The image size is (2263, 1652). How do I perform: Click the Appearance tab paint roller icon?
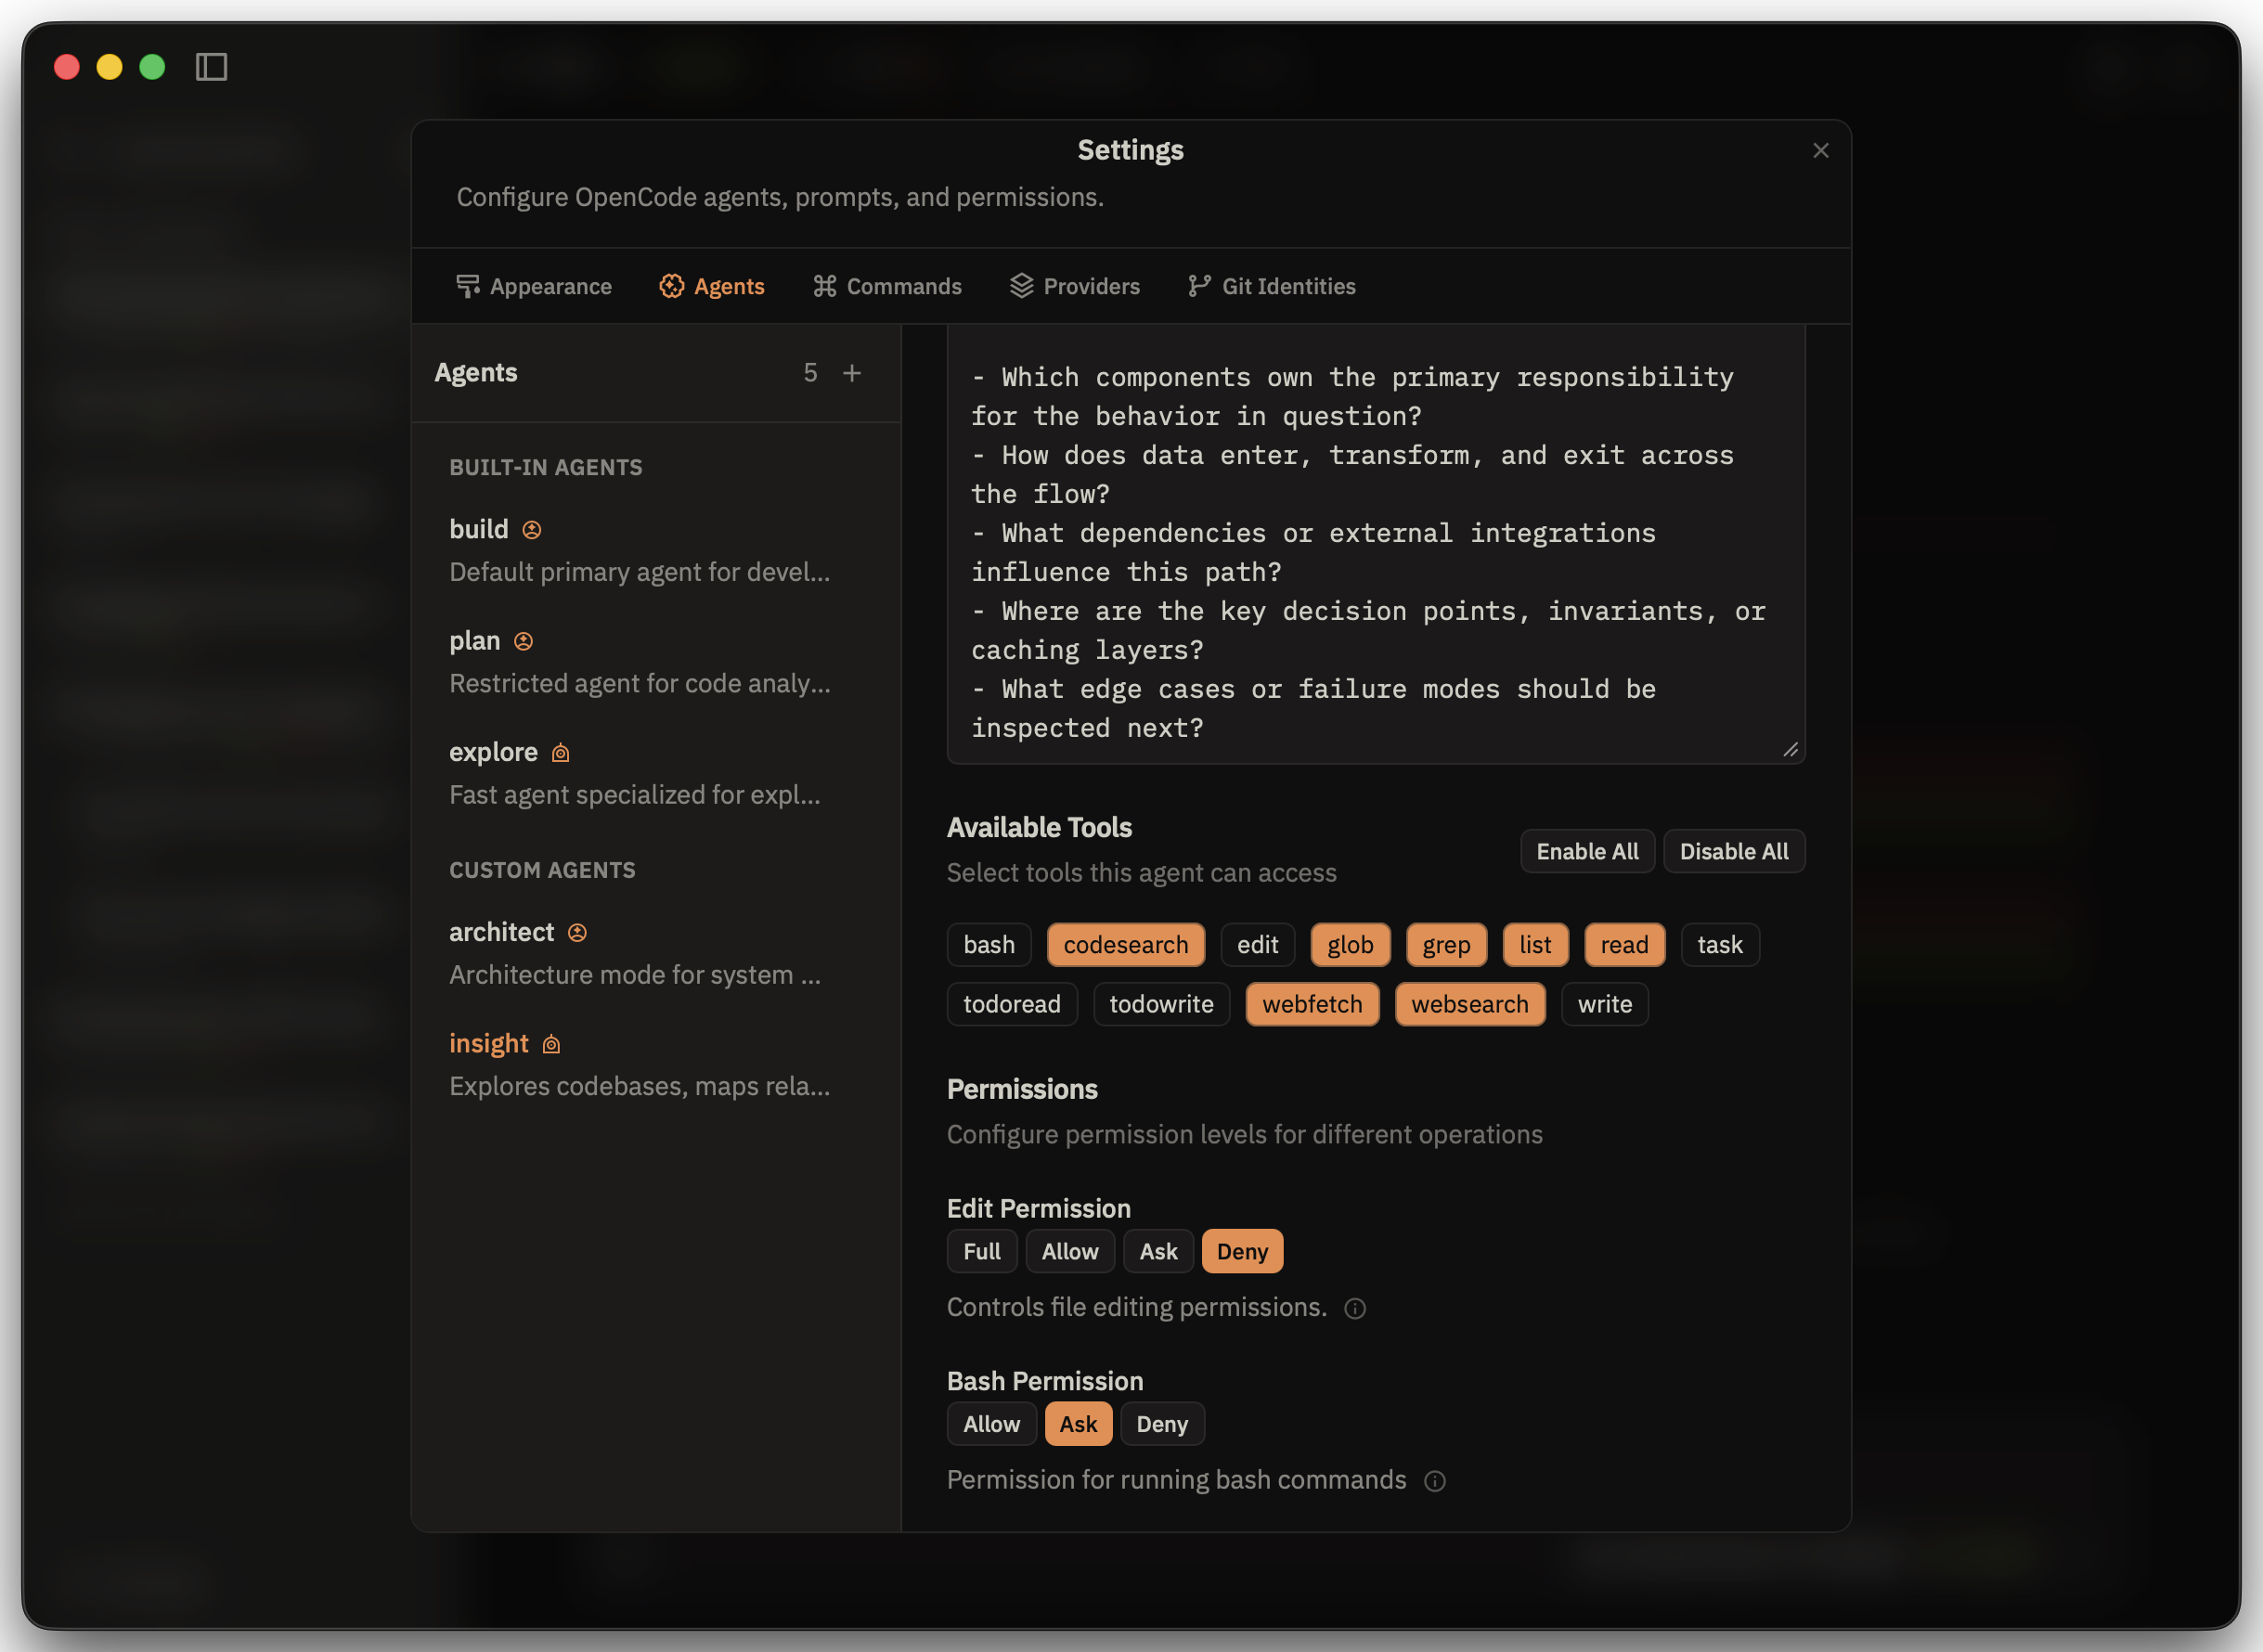[x=467, y=286]
